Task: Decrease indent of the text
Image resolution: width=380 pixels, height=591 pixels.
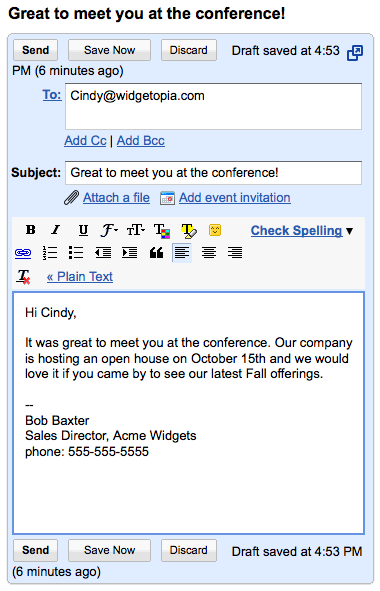Action: tap(103, 253)
